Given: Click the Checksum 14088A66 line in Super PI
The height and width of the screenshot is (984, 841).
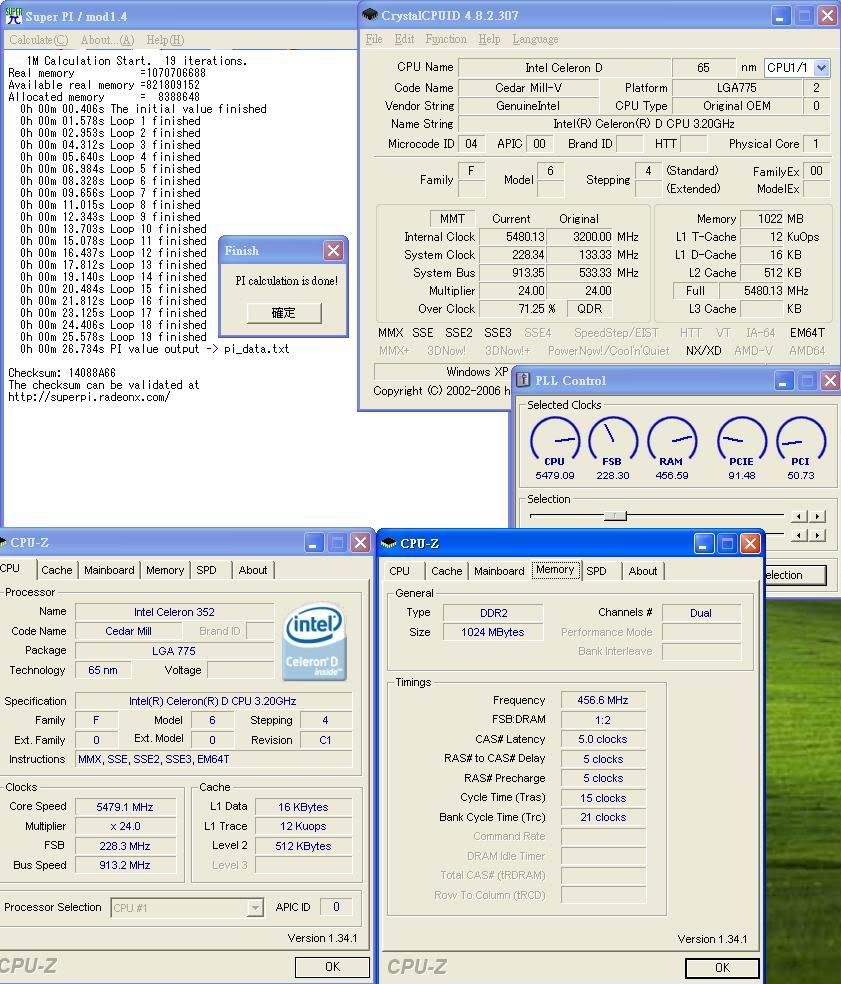Looking at the screenshot, I should pos(62,373).
